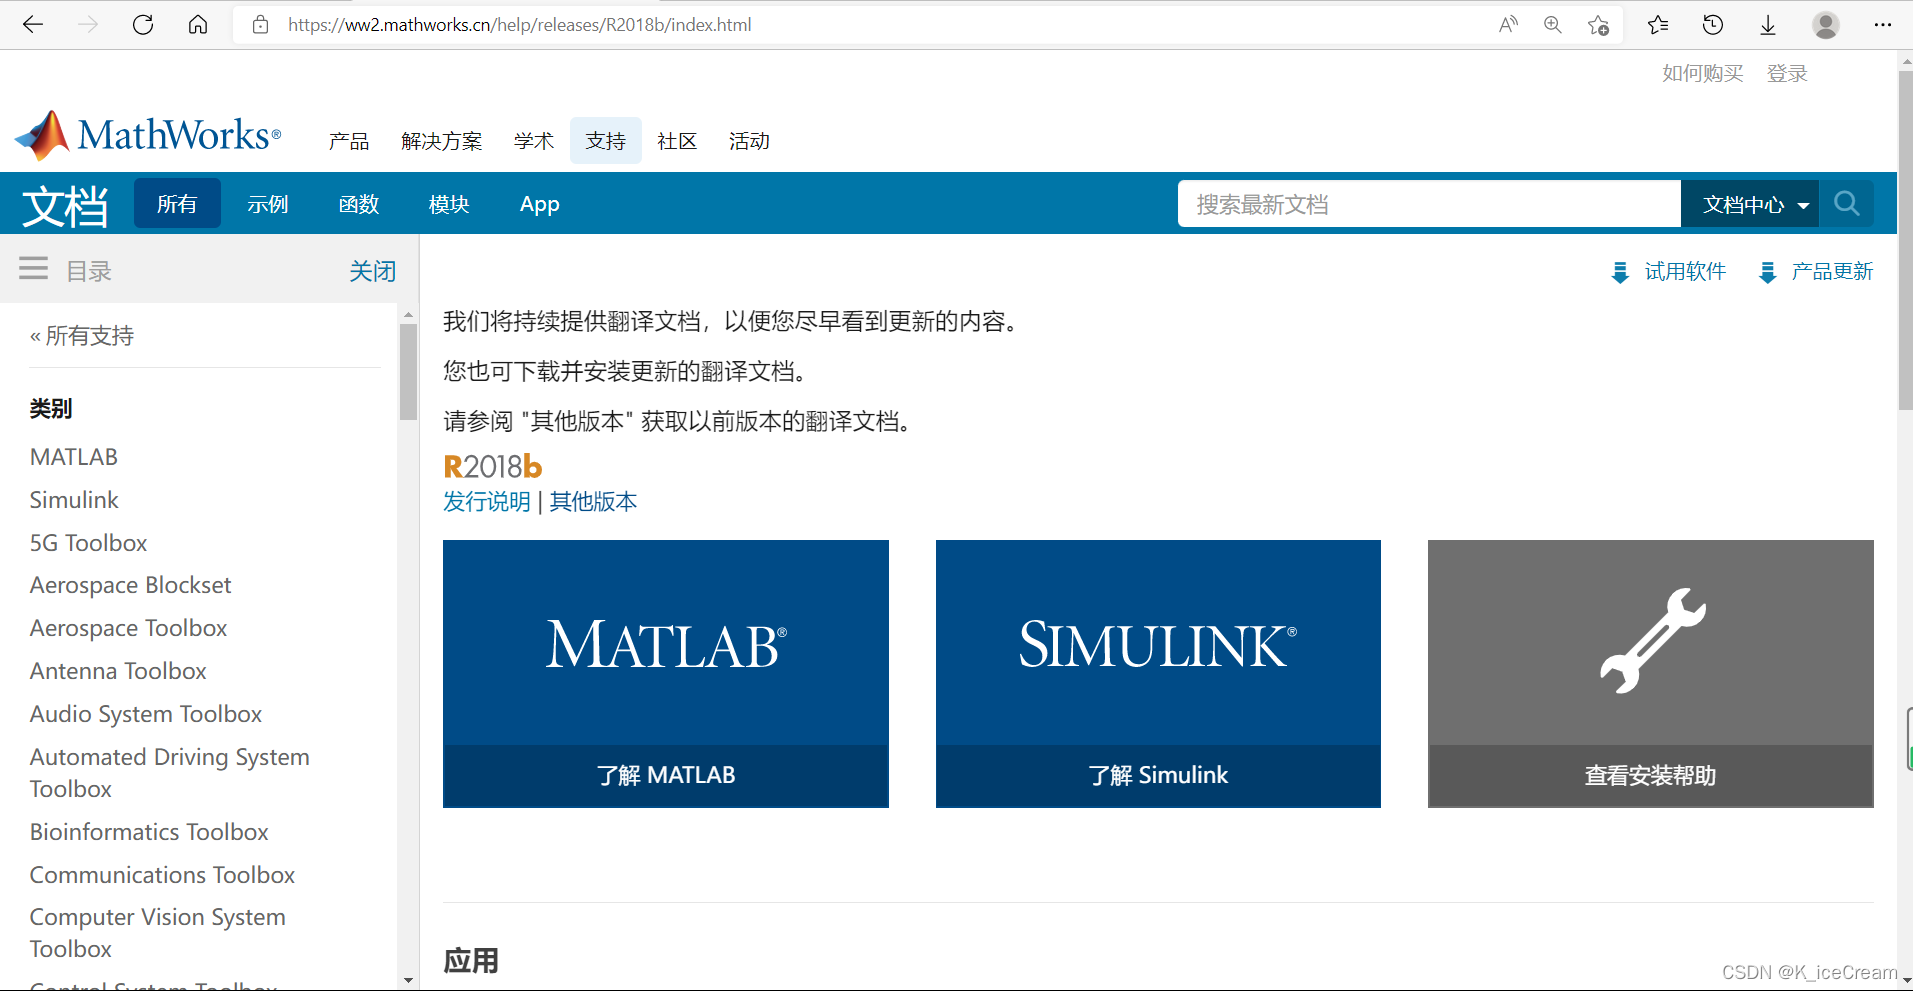Viewport: 1913px width, 991px height.
Task: Switch to the 函数 documentation tab
Action: coord(359,204)
